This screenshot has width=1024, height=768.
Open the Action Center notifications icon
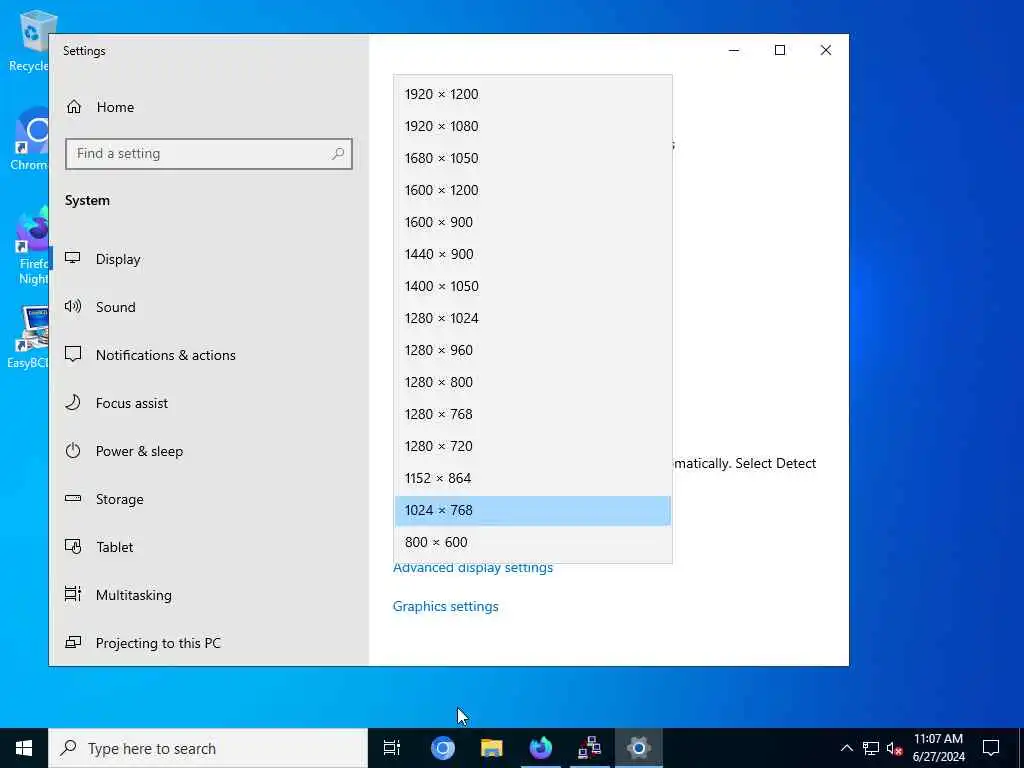(991, 748)
